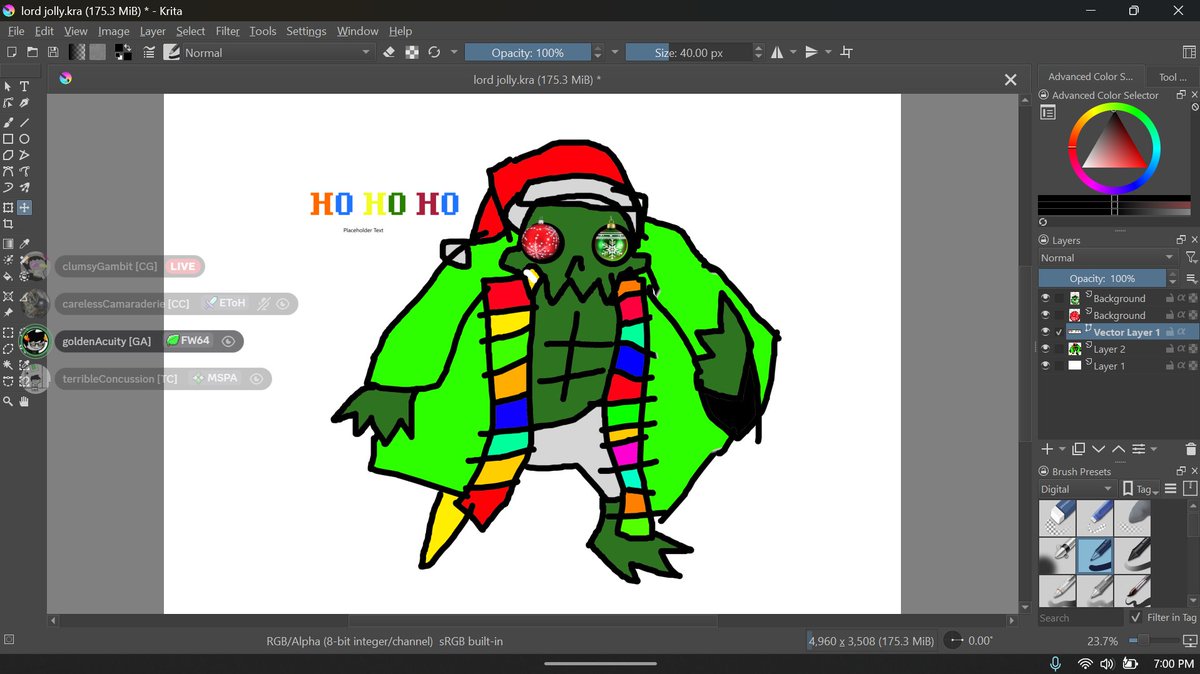Select the Move tool
The image size is (1200, 674).
pyautogui.click(x=24, y=208)
